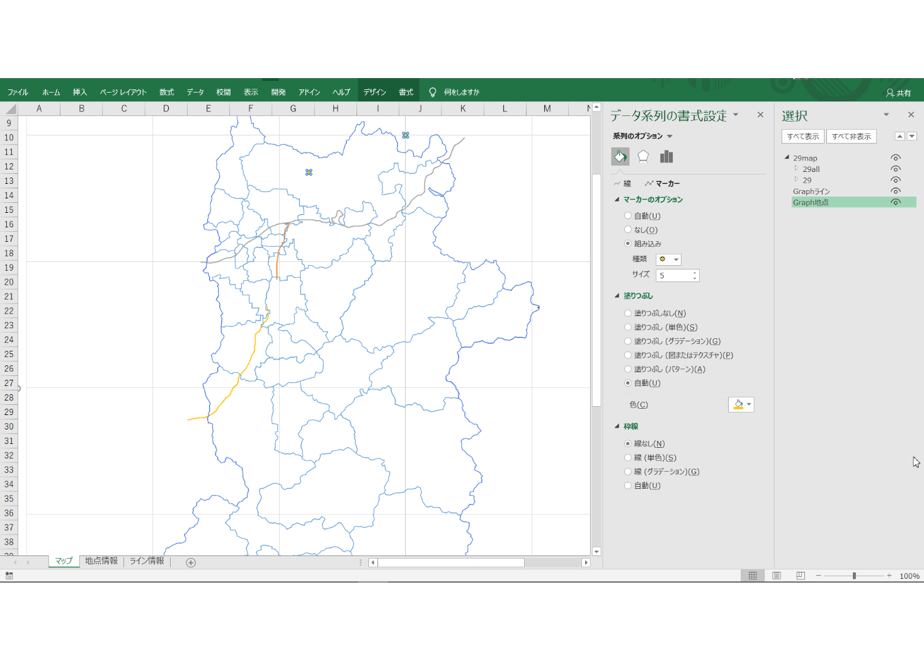Toggle visibility of the 29 item
This screenshot has height=660, width=924.
(x=895, y=180)
